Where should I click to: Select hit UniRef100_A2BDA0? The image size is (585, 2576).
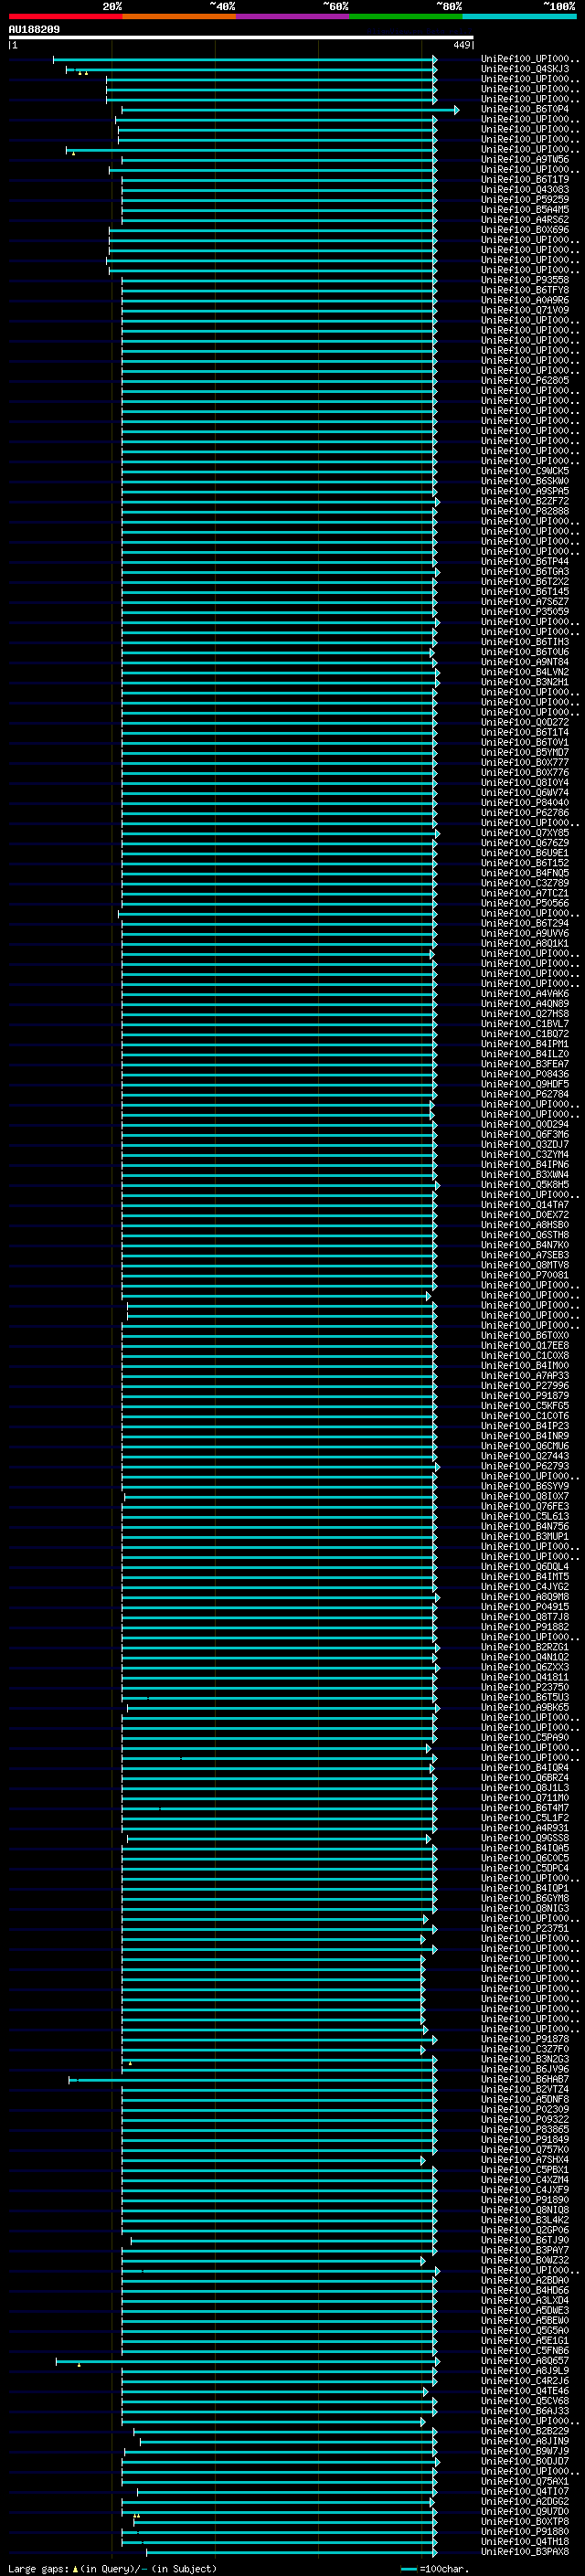(525, 2280)
